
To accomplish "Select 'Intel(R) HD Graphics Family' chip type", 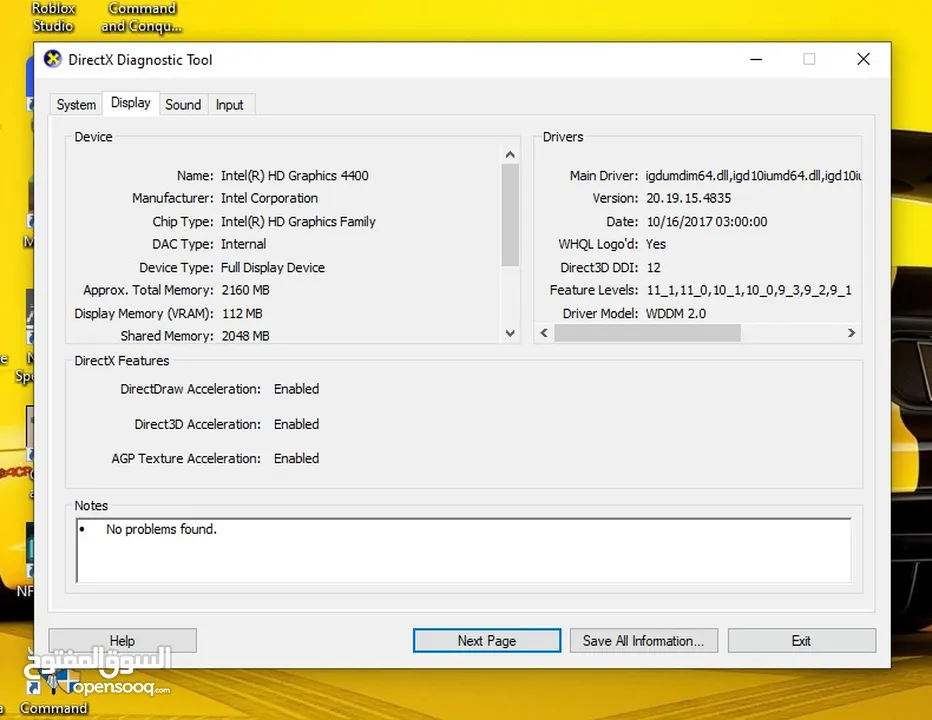I will click(298, 222).
